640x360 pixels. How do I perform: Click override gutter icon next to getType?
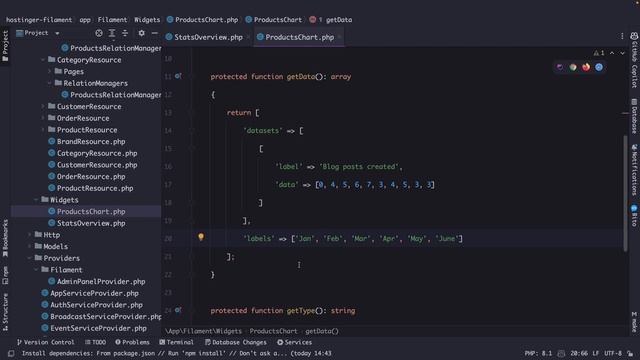pyautogui.click(x=178, y=310)
